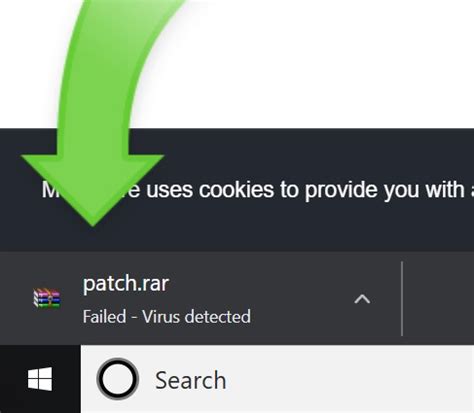
Task: Click the cookies notice sentence
Action: tap(258, 190)
